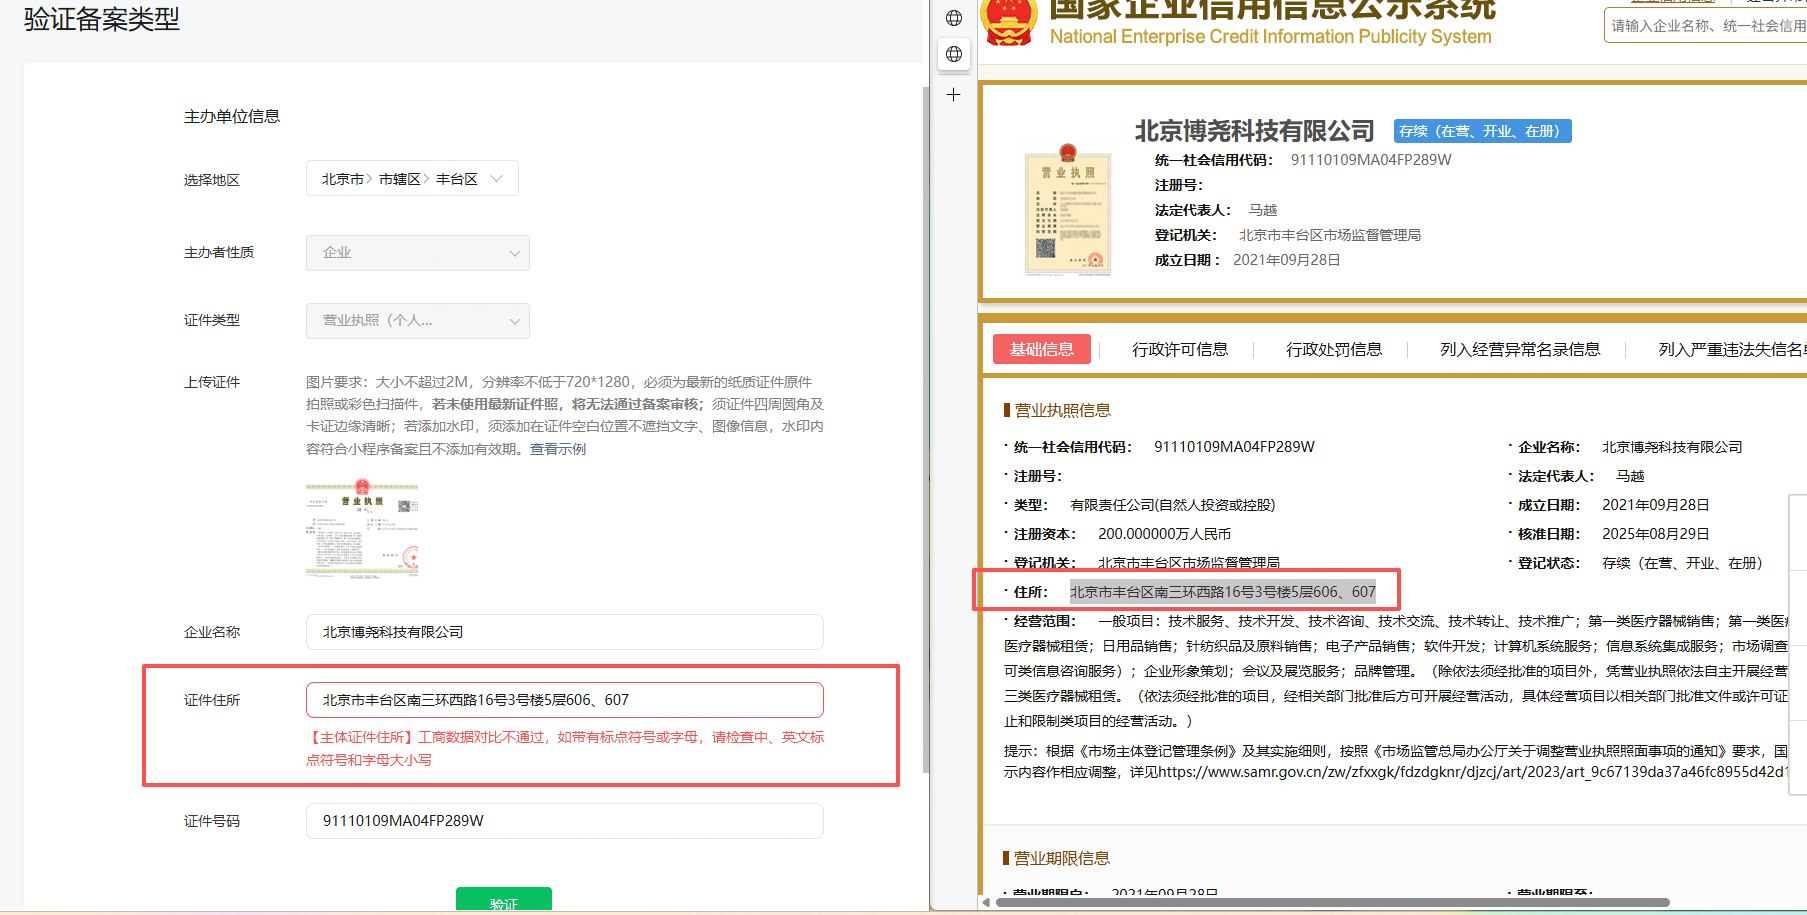Select the 证件号码 input field

[x=565, y=821]
